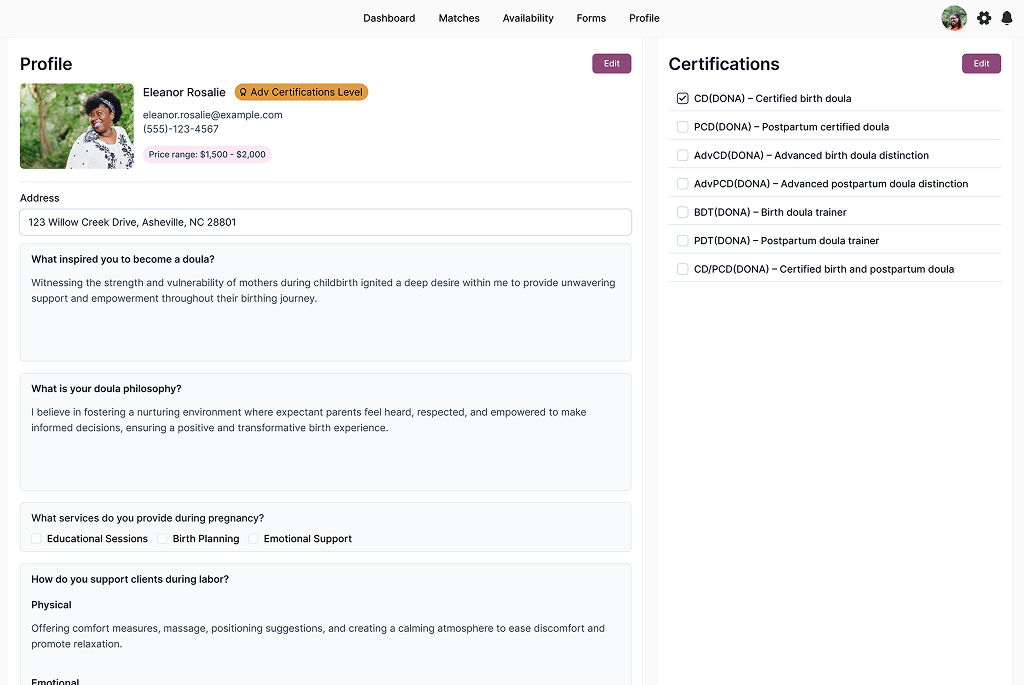Check the Educational Sessions service box

coord(37,539)
